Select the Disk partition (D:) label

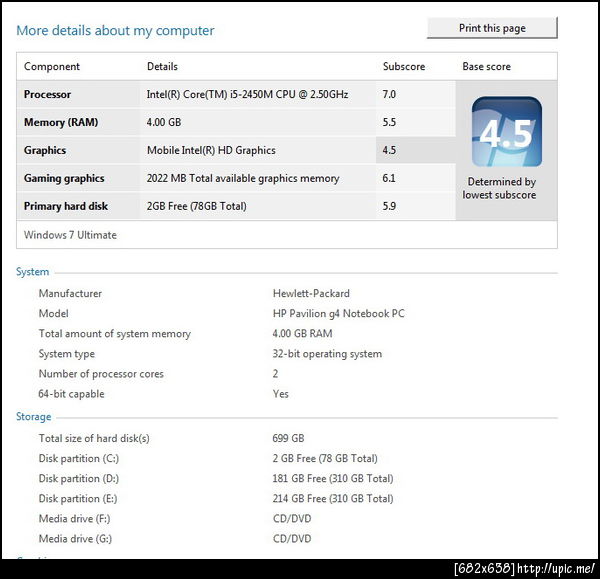tap(79, 479)
